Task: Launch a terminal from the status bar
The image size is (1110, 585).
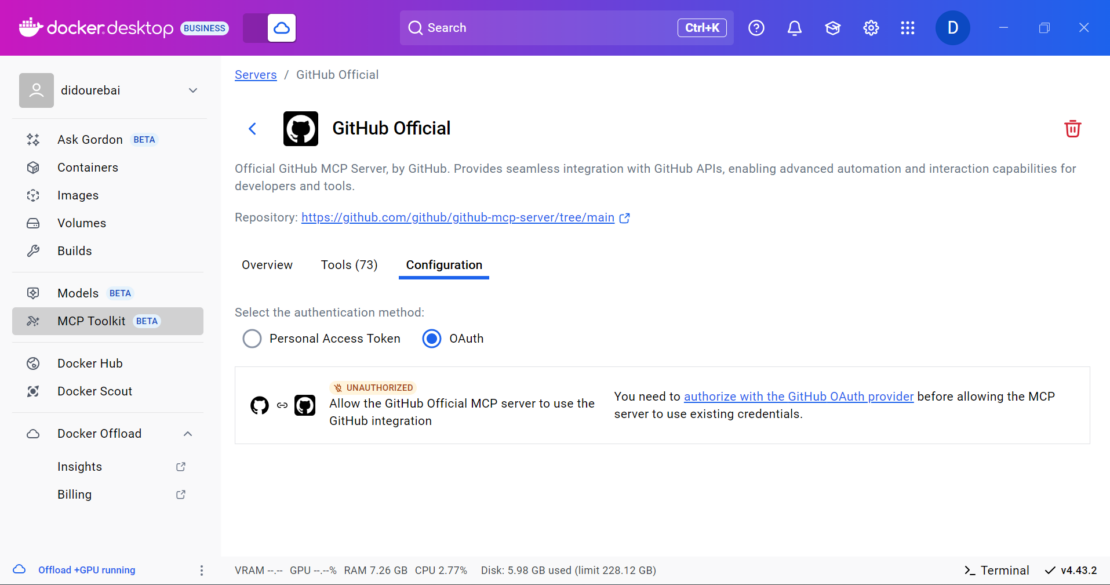Action: point(995,569)
